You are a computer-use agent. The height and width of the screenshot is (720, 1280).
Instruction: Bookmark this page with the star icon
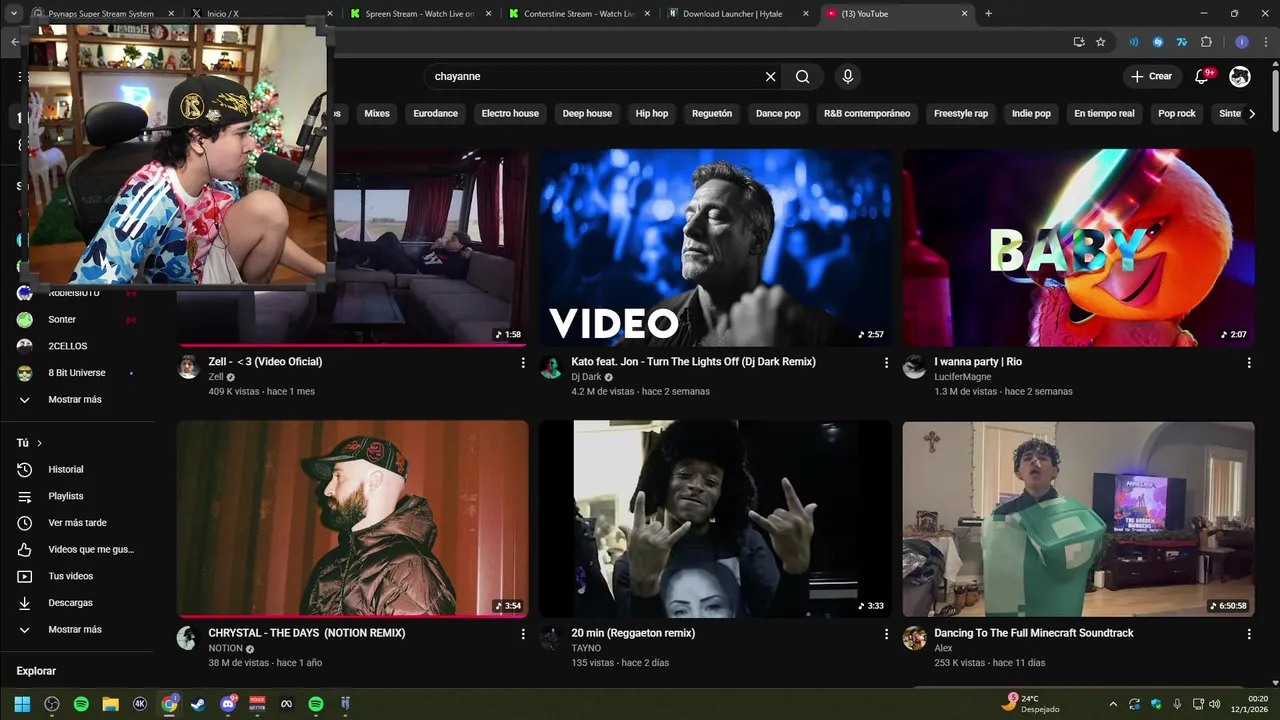(x=1101, y=42)
